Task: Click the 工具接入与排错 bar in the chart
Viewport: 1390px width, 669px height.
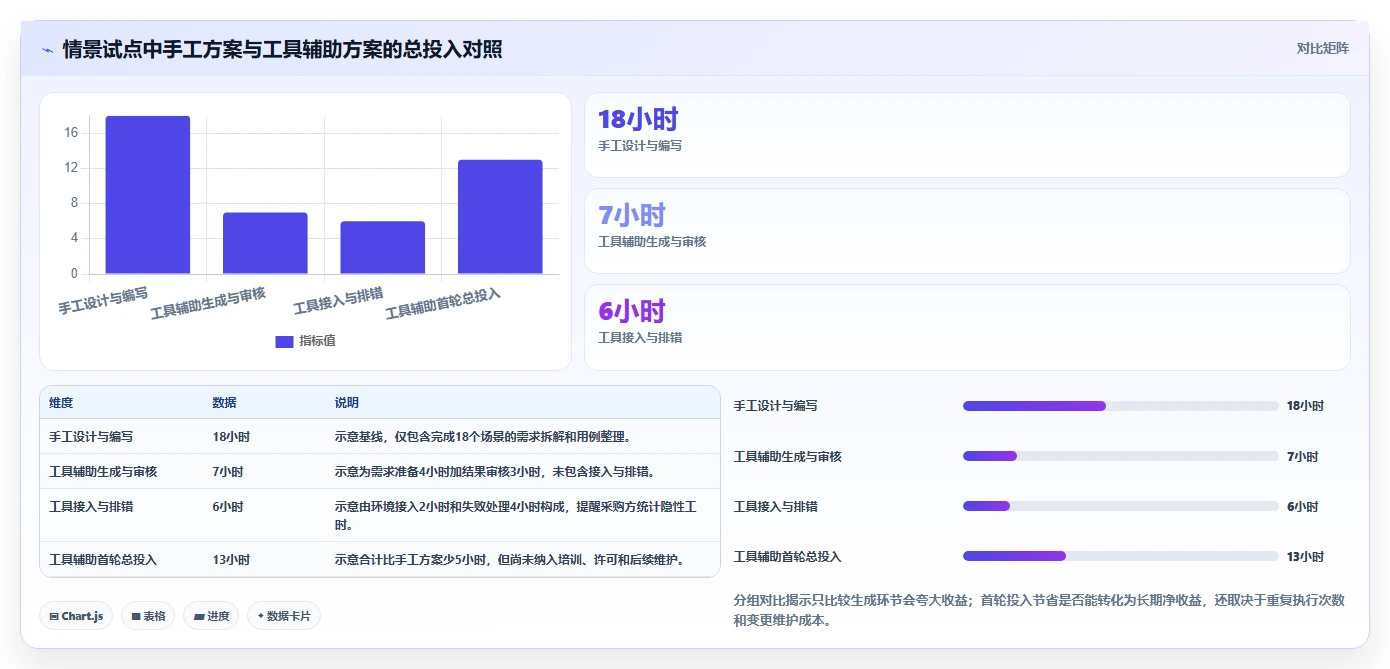Action: pyautogui.click(x=382, y=248)
